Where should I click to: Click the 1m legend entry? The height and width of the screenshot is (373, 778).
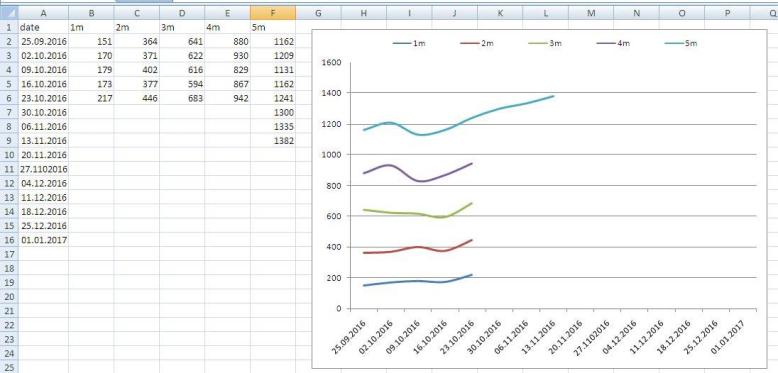(x=408, y=44)
